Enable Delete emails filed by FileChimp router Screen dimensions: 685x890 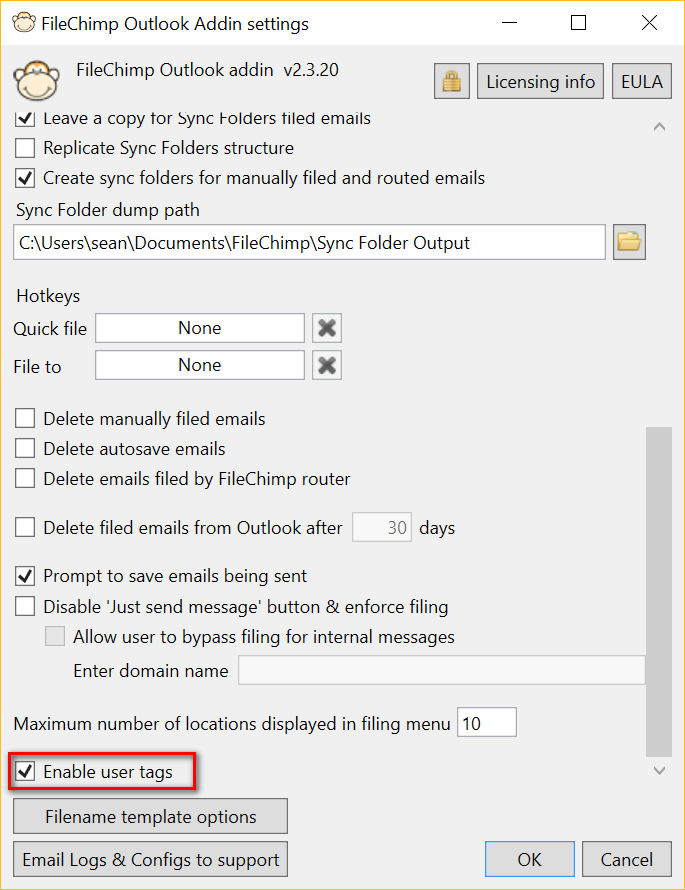click(25, 479)
